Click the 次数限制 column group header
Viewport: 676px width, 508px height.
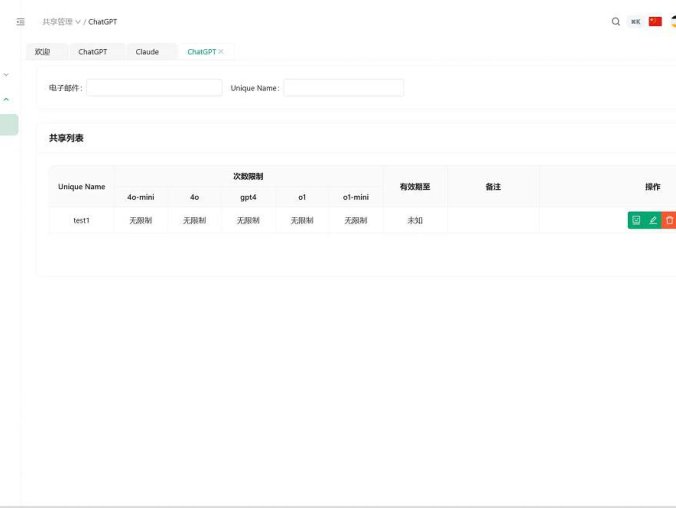point(248,176)
